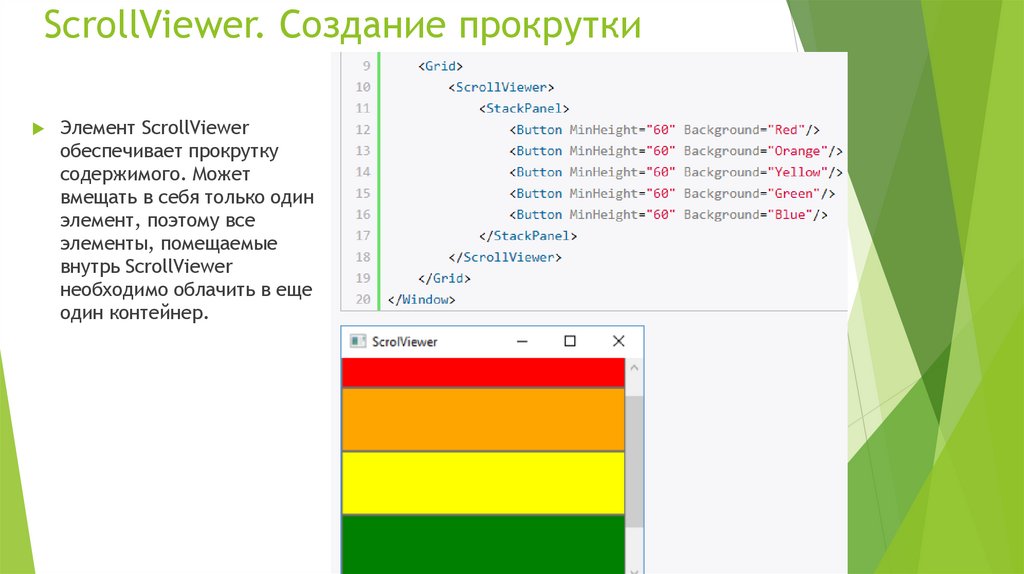Click the closing </Grid> tag

pyautogui.click(x=444, y=278)
